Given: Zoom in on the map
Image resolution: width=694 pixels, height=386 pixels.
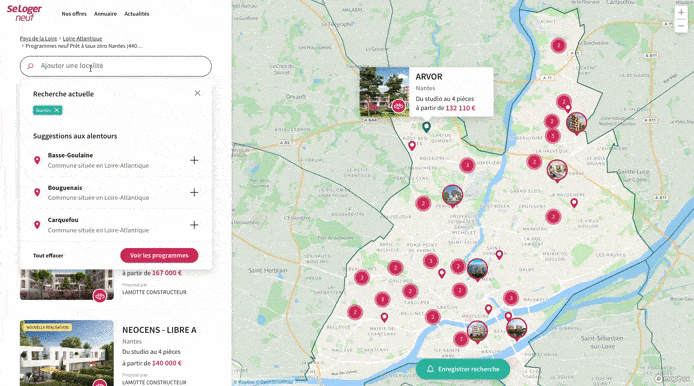Looking at the screenshot, I should pos(681,13).
